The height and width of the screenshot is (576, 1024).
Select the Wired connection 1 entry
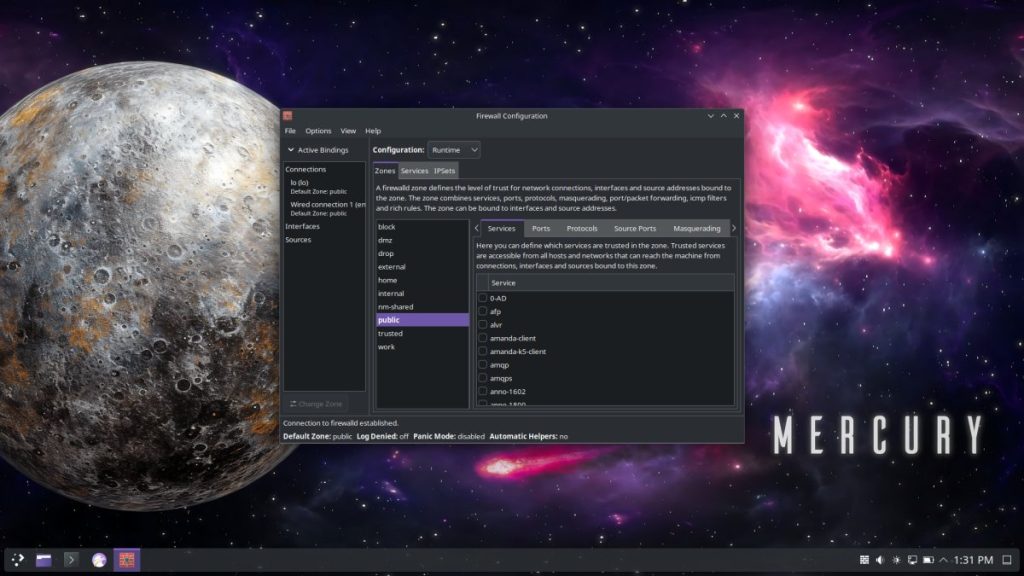[x=319, y=205]
